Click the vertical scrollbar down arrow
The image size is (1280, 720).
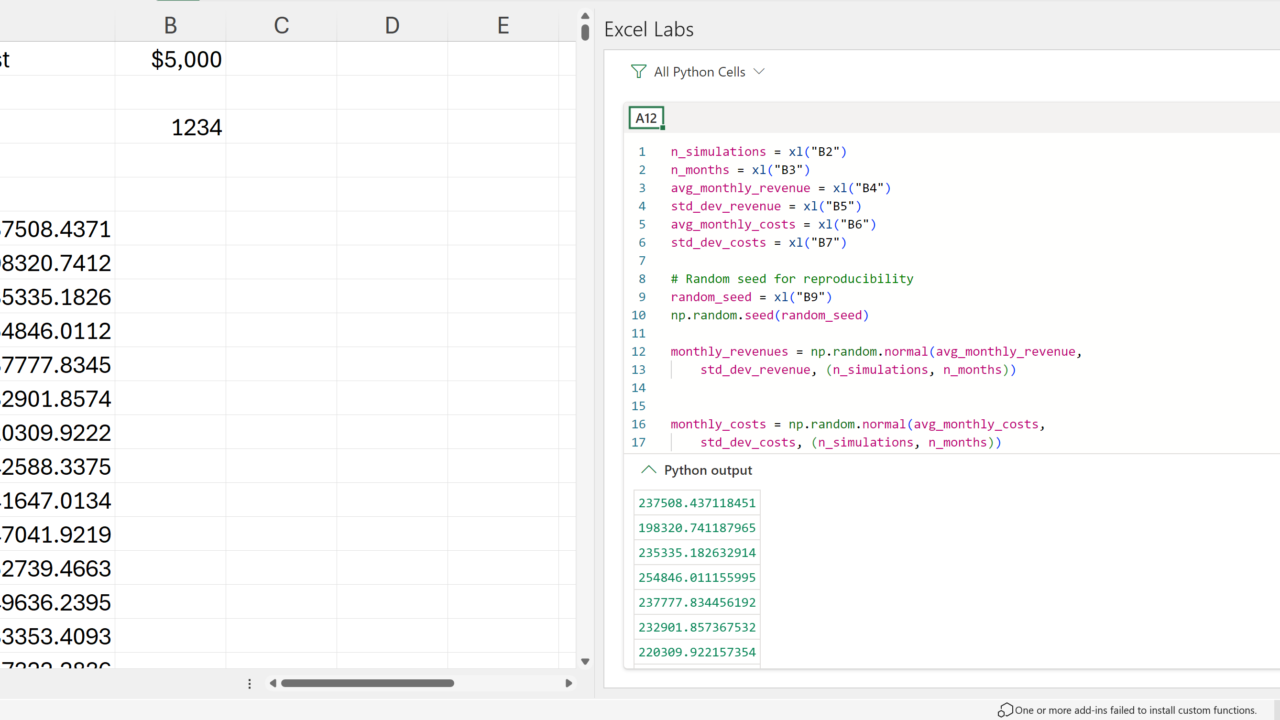tap(585, 661)
